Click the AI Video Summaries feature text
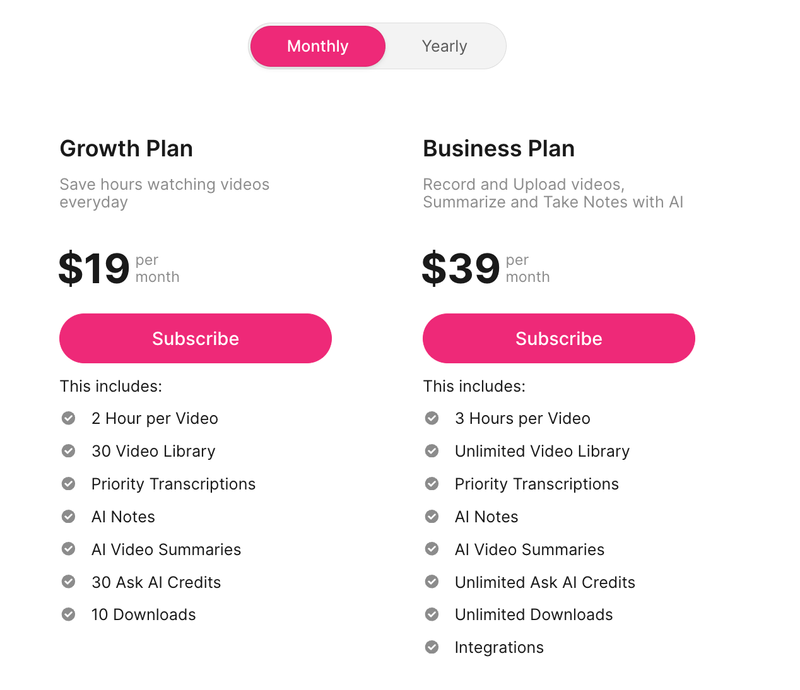 click(165, 549)
